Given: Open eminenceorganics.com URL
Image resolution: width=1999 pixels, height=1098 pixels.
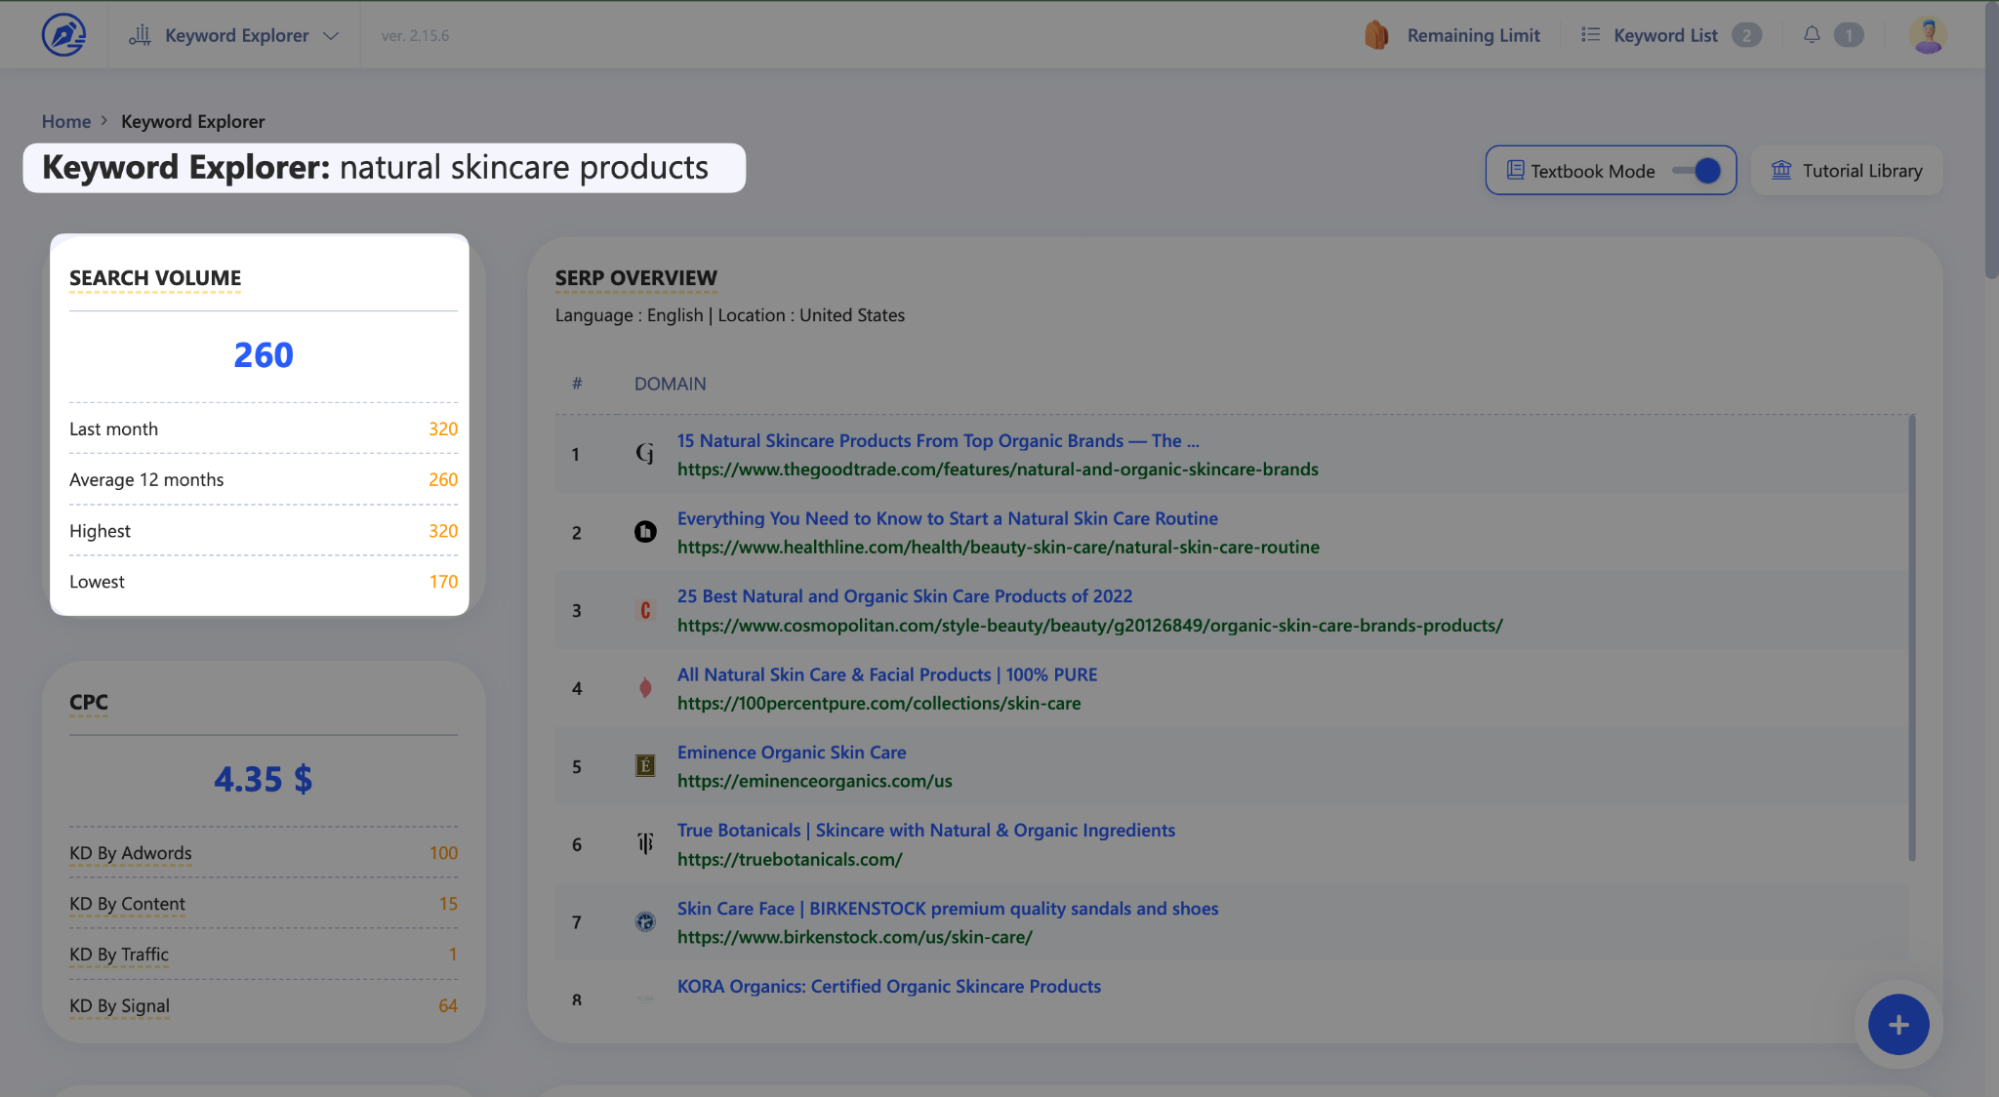Looking at the screenshot, I should (x=814, y=781).
